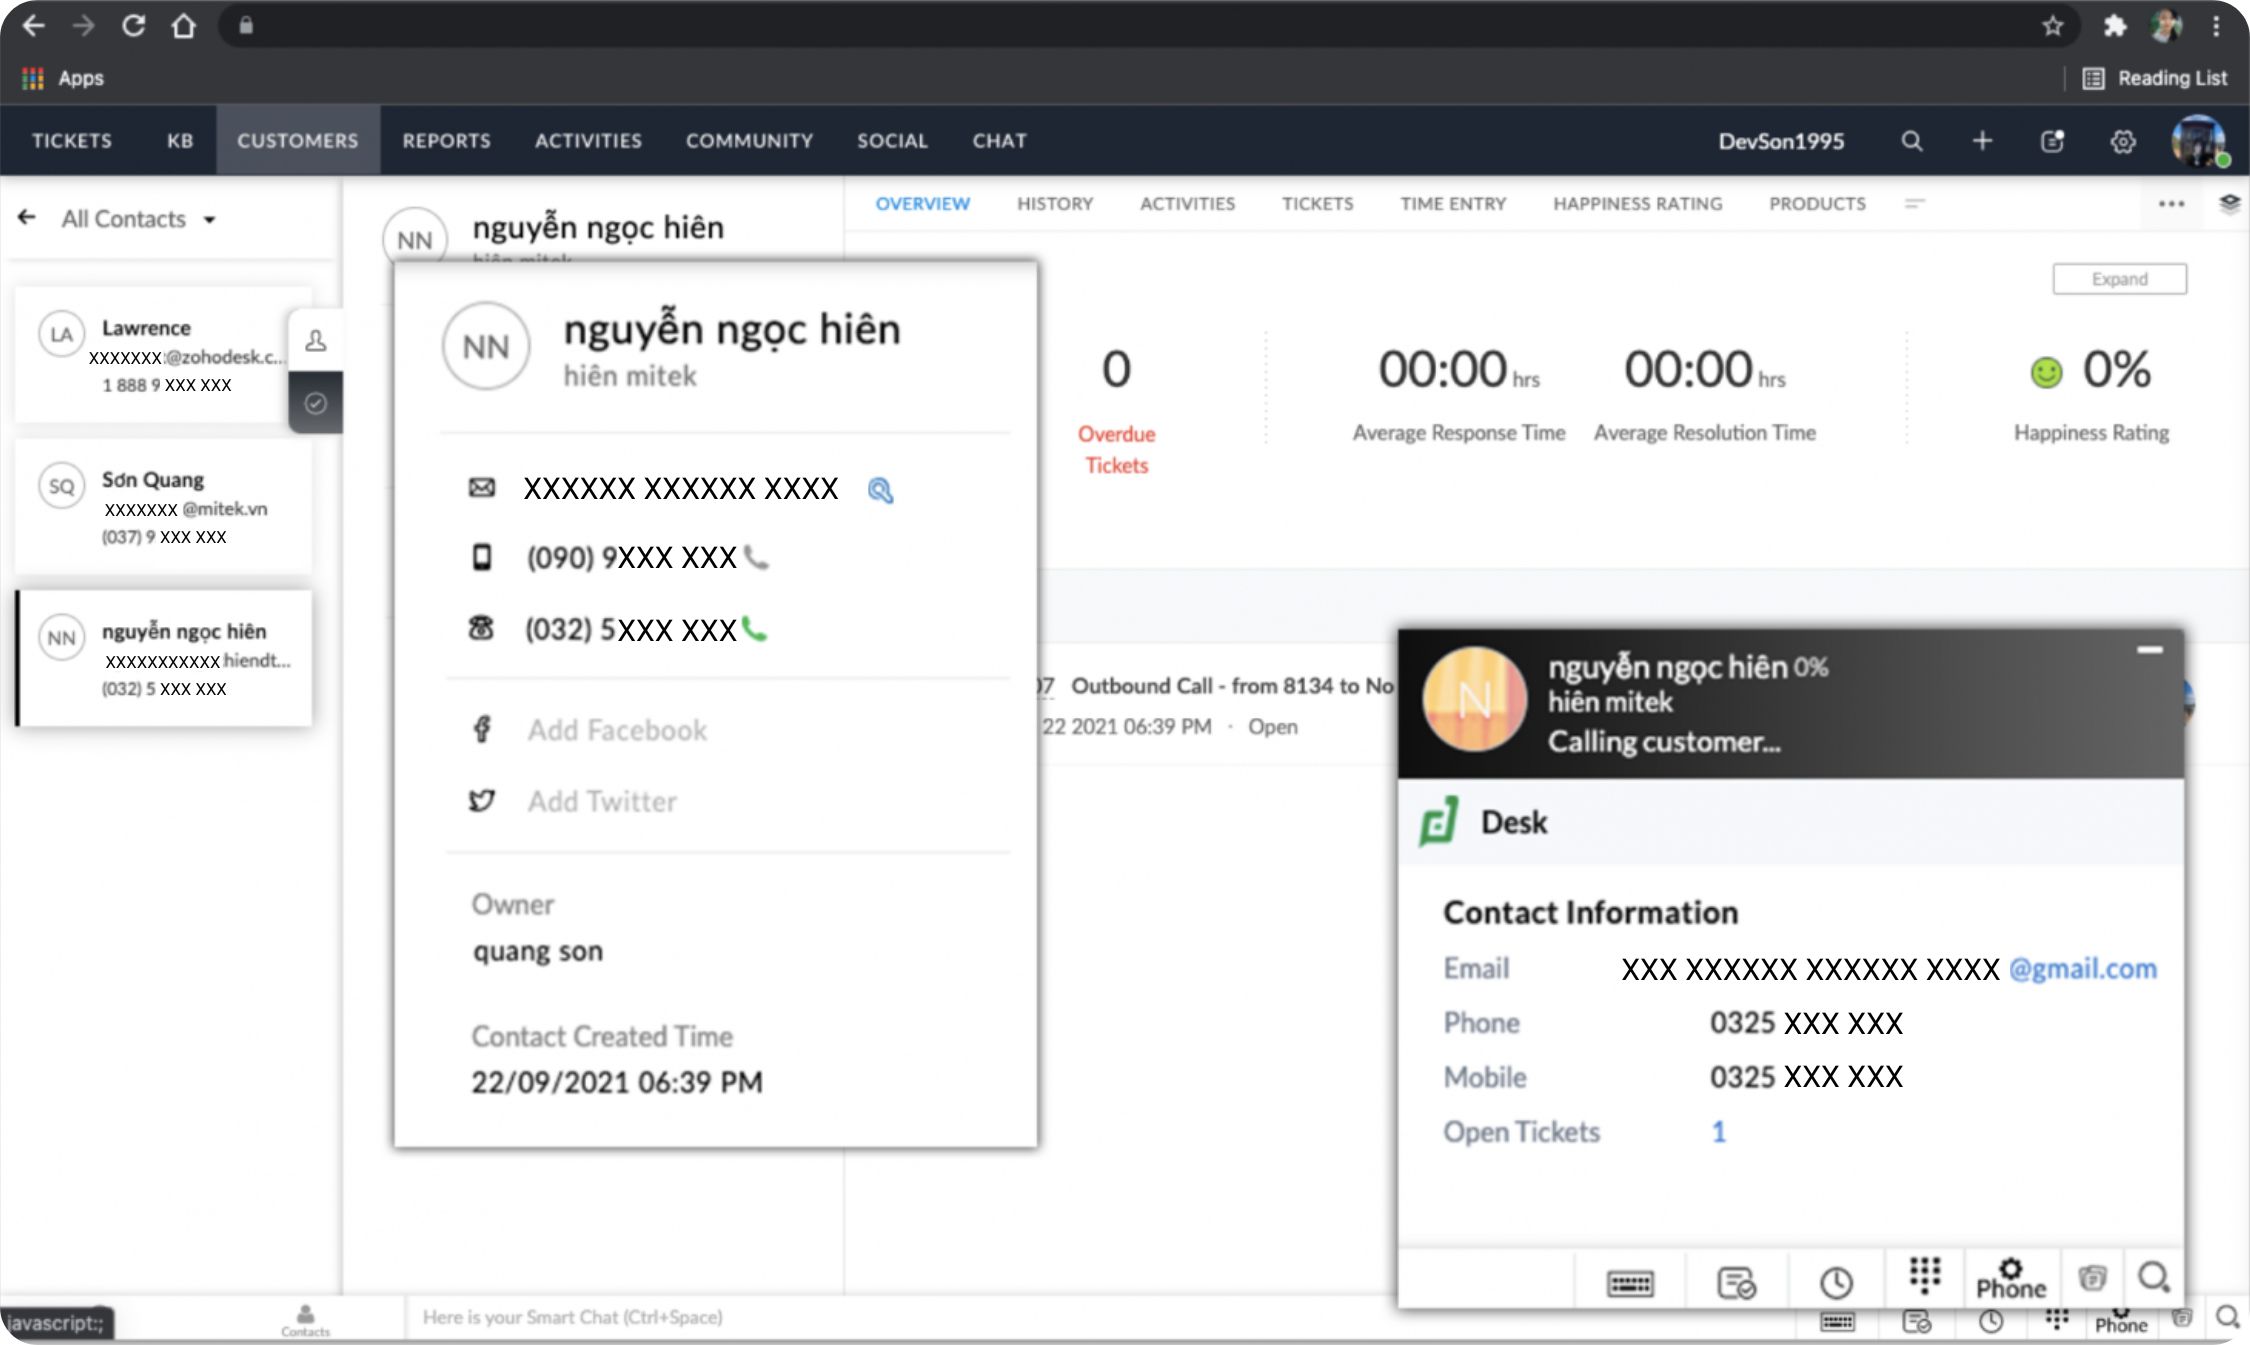The height and width of the screenshot is (1345, 2250).
Task: Open the Open Tickets count link
Action: 1718,1132
